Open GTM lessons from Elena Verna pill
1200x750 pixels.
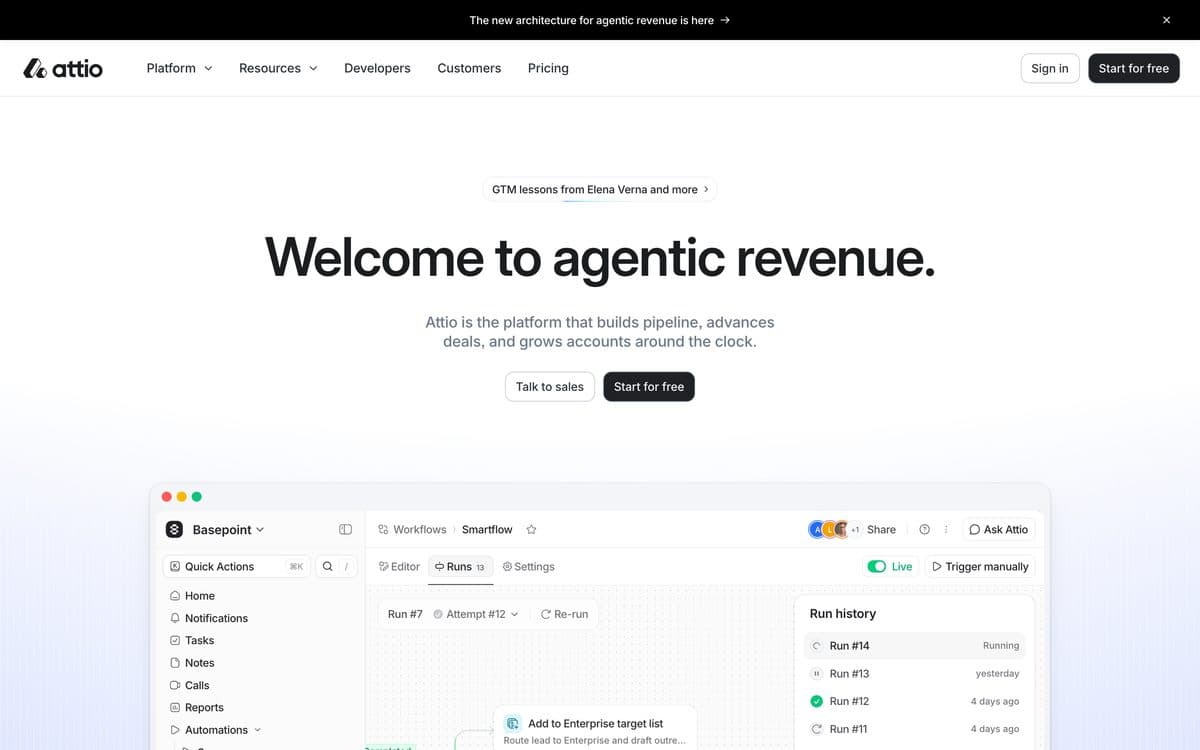(600, 189)
